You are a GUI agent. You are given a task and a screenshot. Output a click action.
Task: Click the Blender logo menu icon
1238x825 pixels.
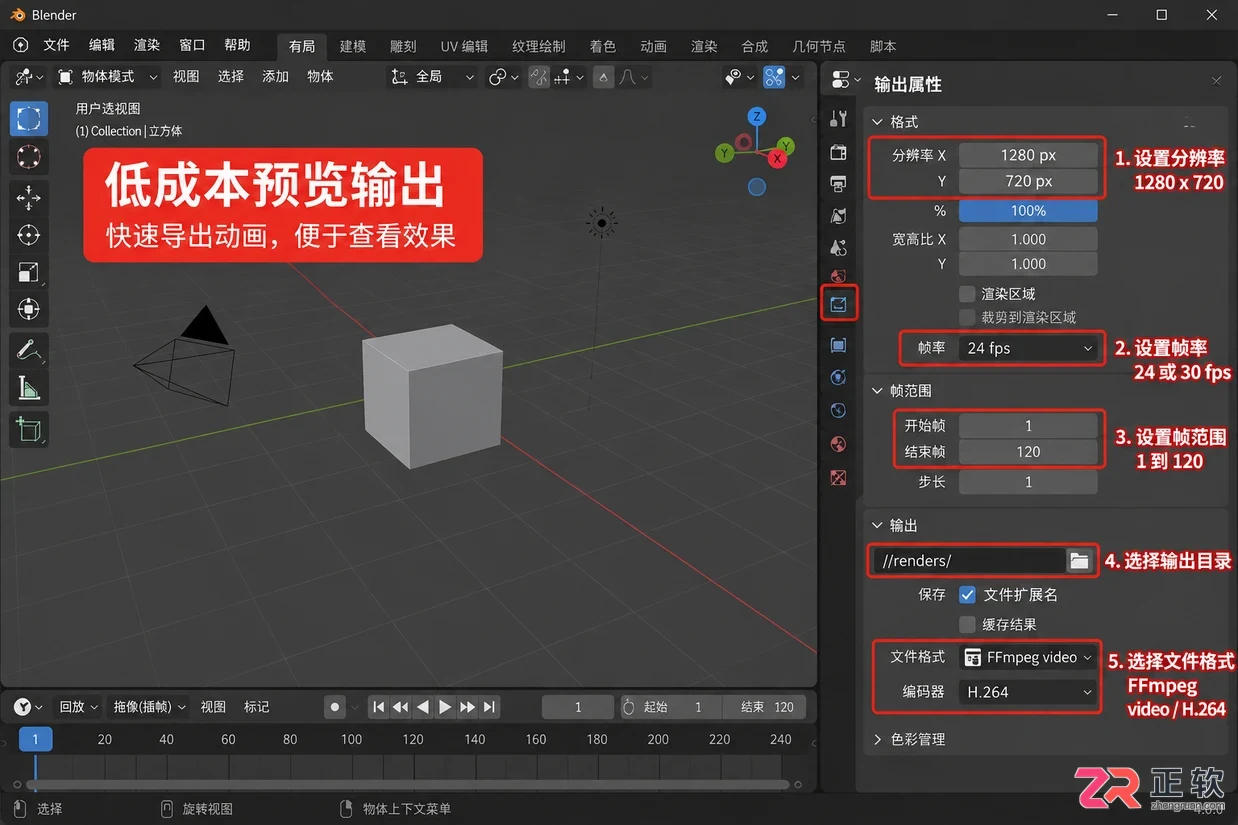click(x=21, y=45)
